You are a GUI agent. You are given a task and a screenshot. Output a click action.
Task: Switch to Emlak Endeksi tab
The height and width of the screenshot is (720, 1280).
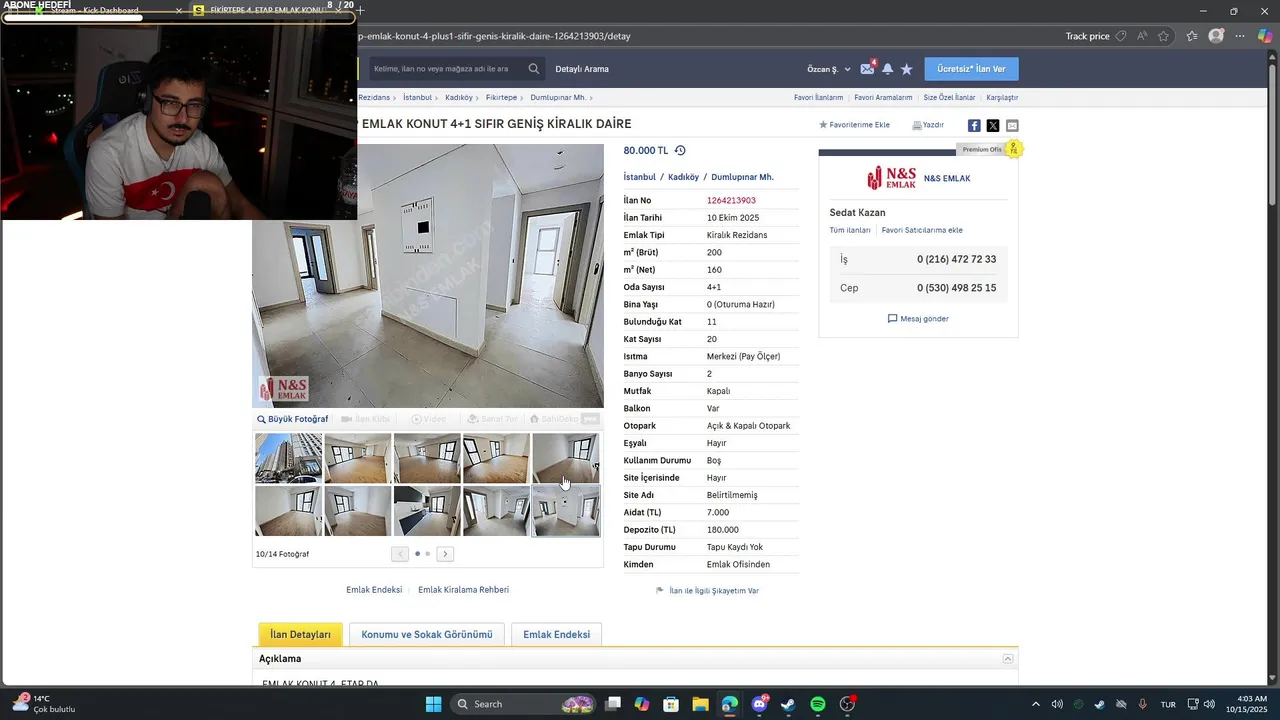[556, 634]
